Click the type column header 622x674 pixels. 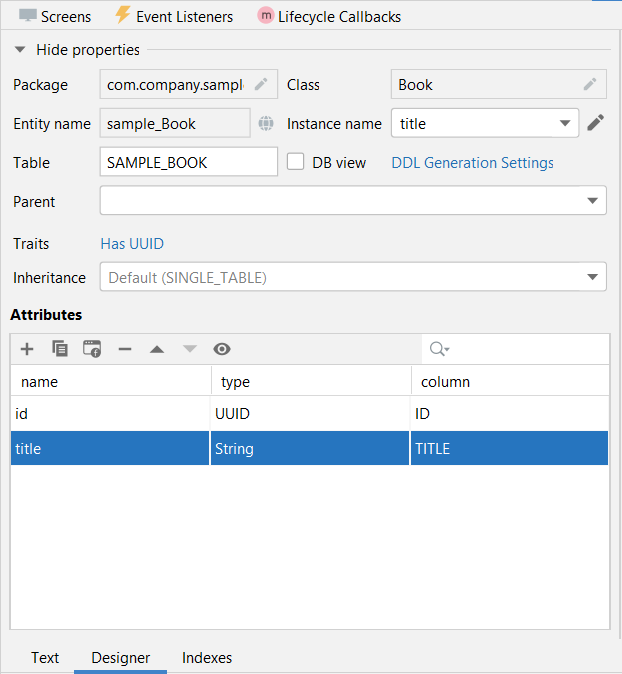(x=311, y=381)
